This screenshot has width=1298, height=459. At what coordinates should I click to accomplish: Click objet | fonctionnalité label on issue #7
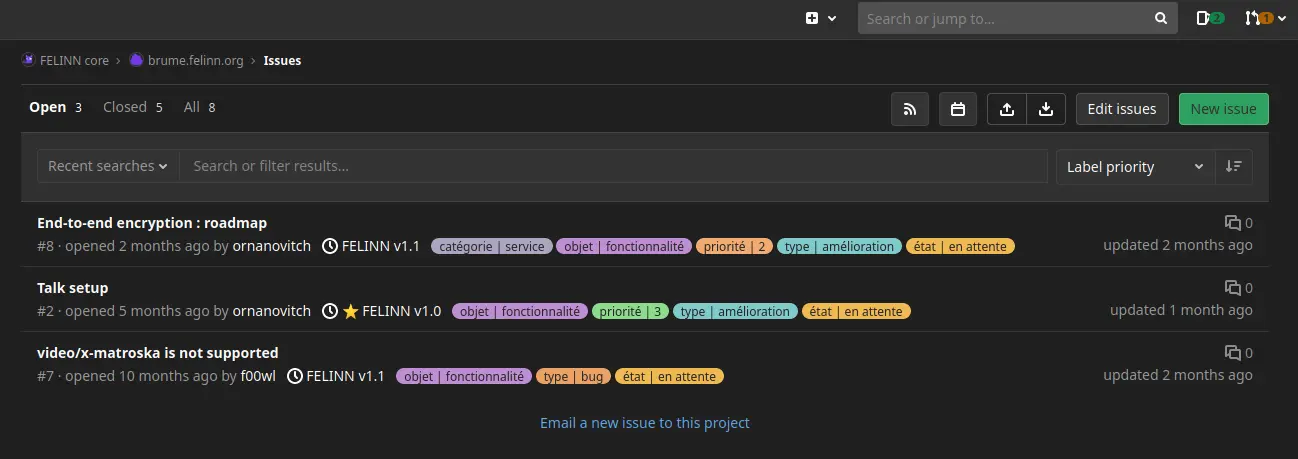[464, 376]
